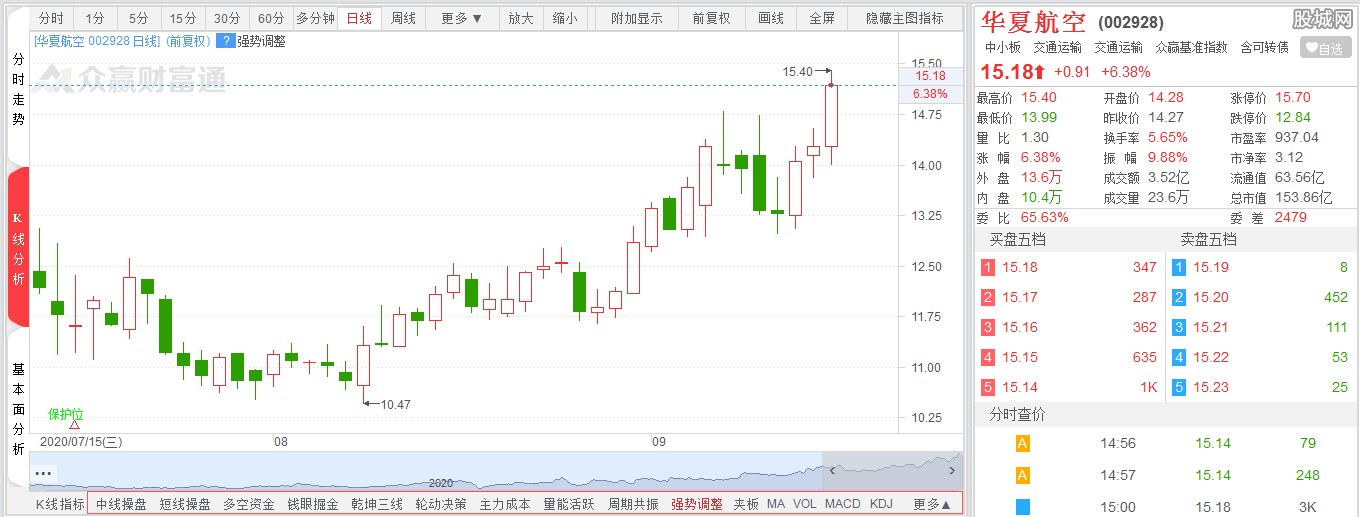The height and width of the screenshot is (517, 1360).
Task: Open the 前复权 adjustment setting
Action: coord(711,18)
